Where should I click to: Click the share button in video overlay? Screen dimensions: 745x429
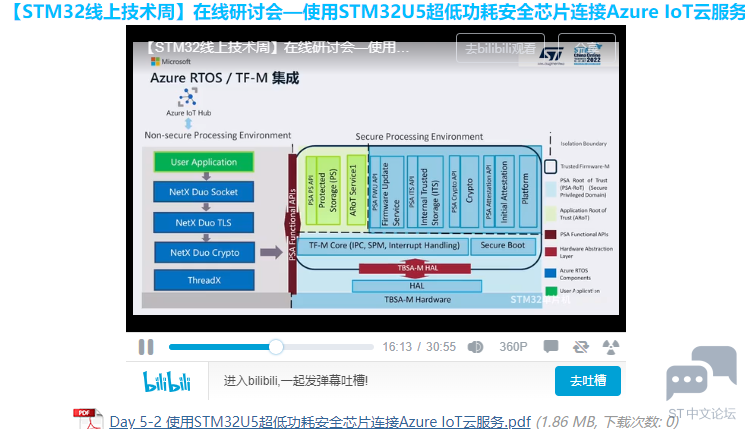(x=587, y=48)
